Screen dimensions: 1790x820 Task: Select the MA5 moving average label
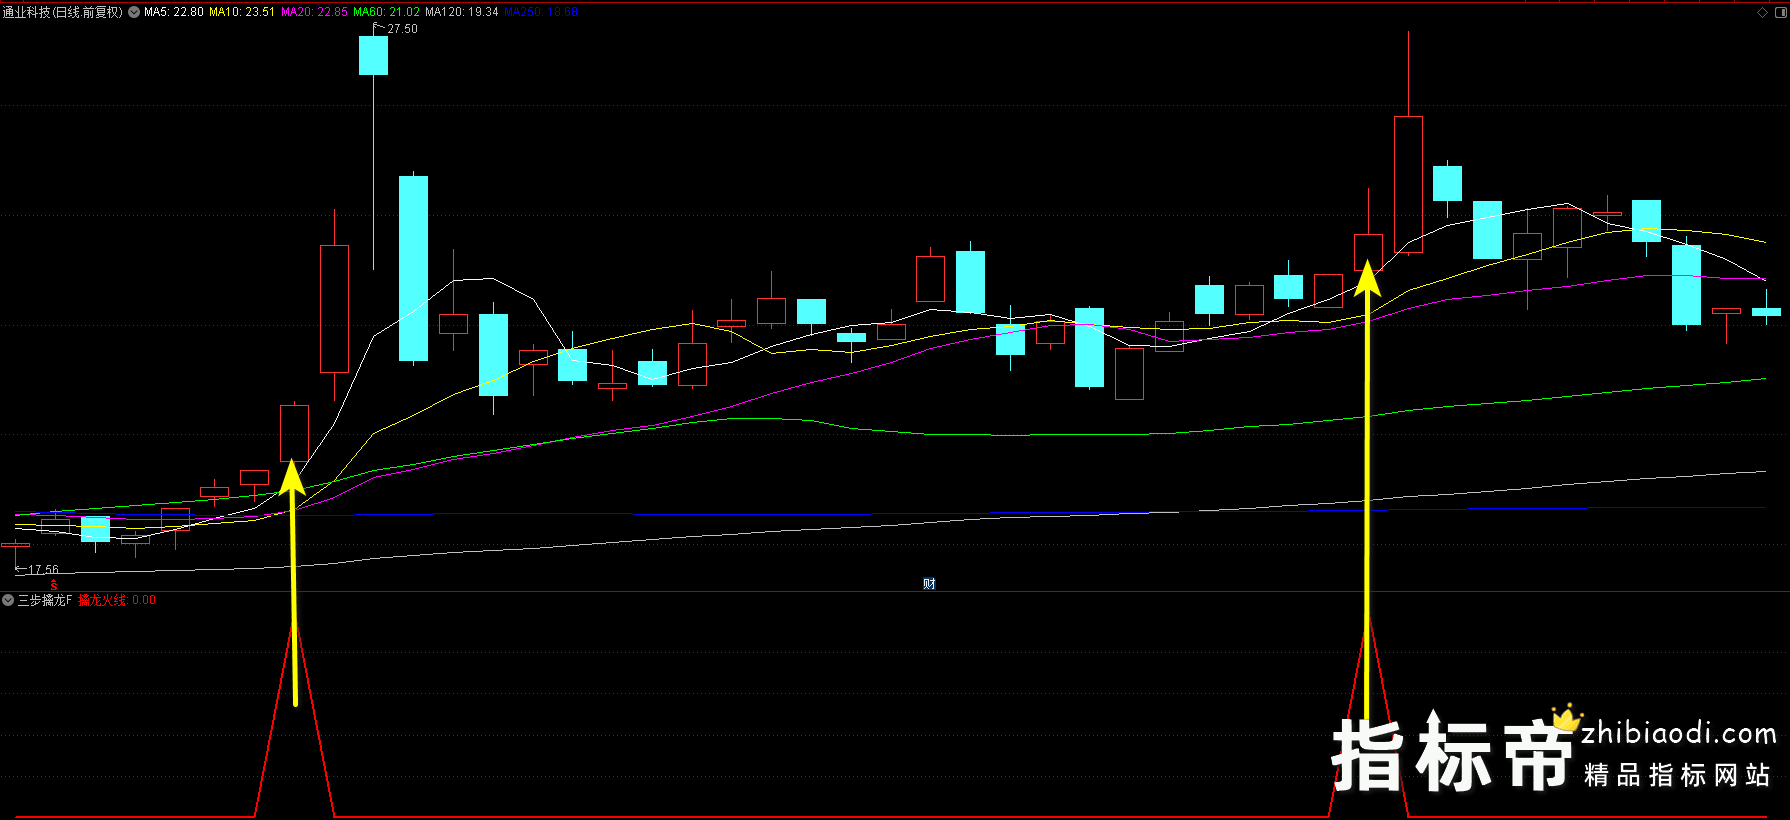[x=173, y=12]
